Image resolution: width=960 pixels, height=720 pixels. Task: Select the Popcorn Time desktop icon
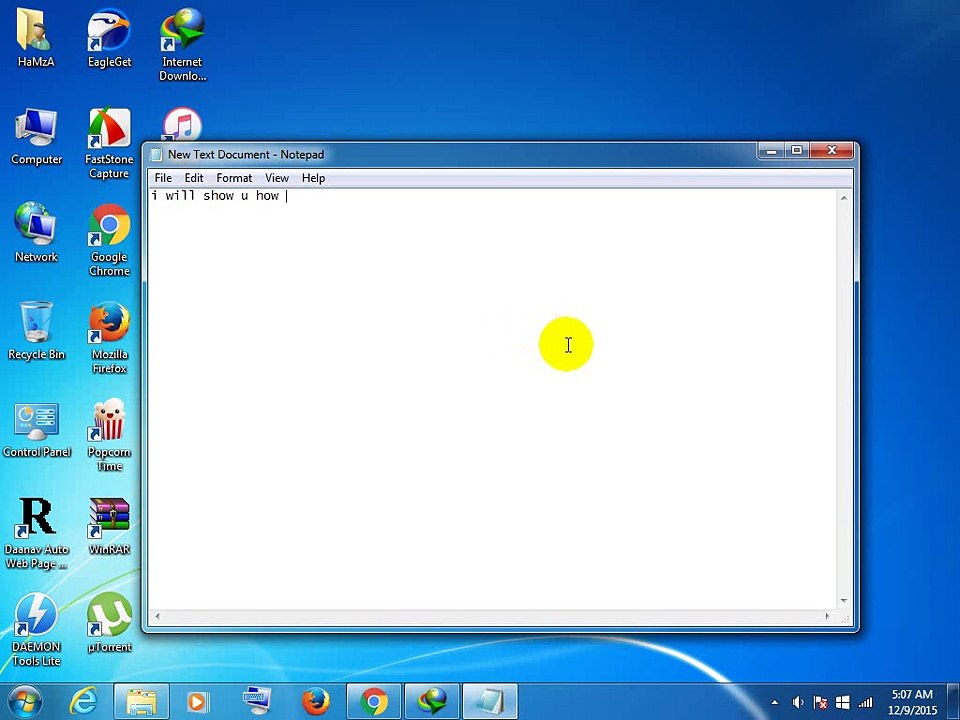pyautogui.click(x=109, y=435)
